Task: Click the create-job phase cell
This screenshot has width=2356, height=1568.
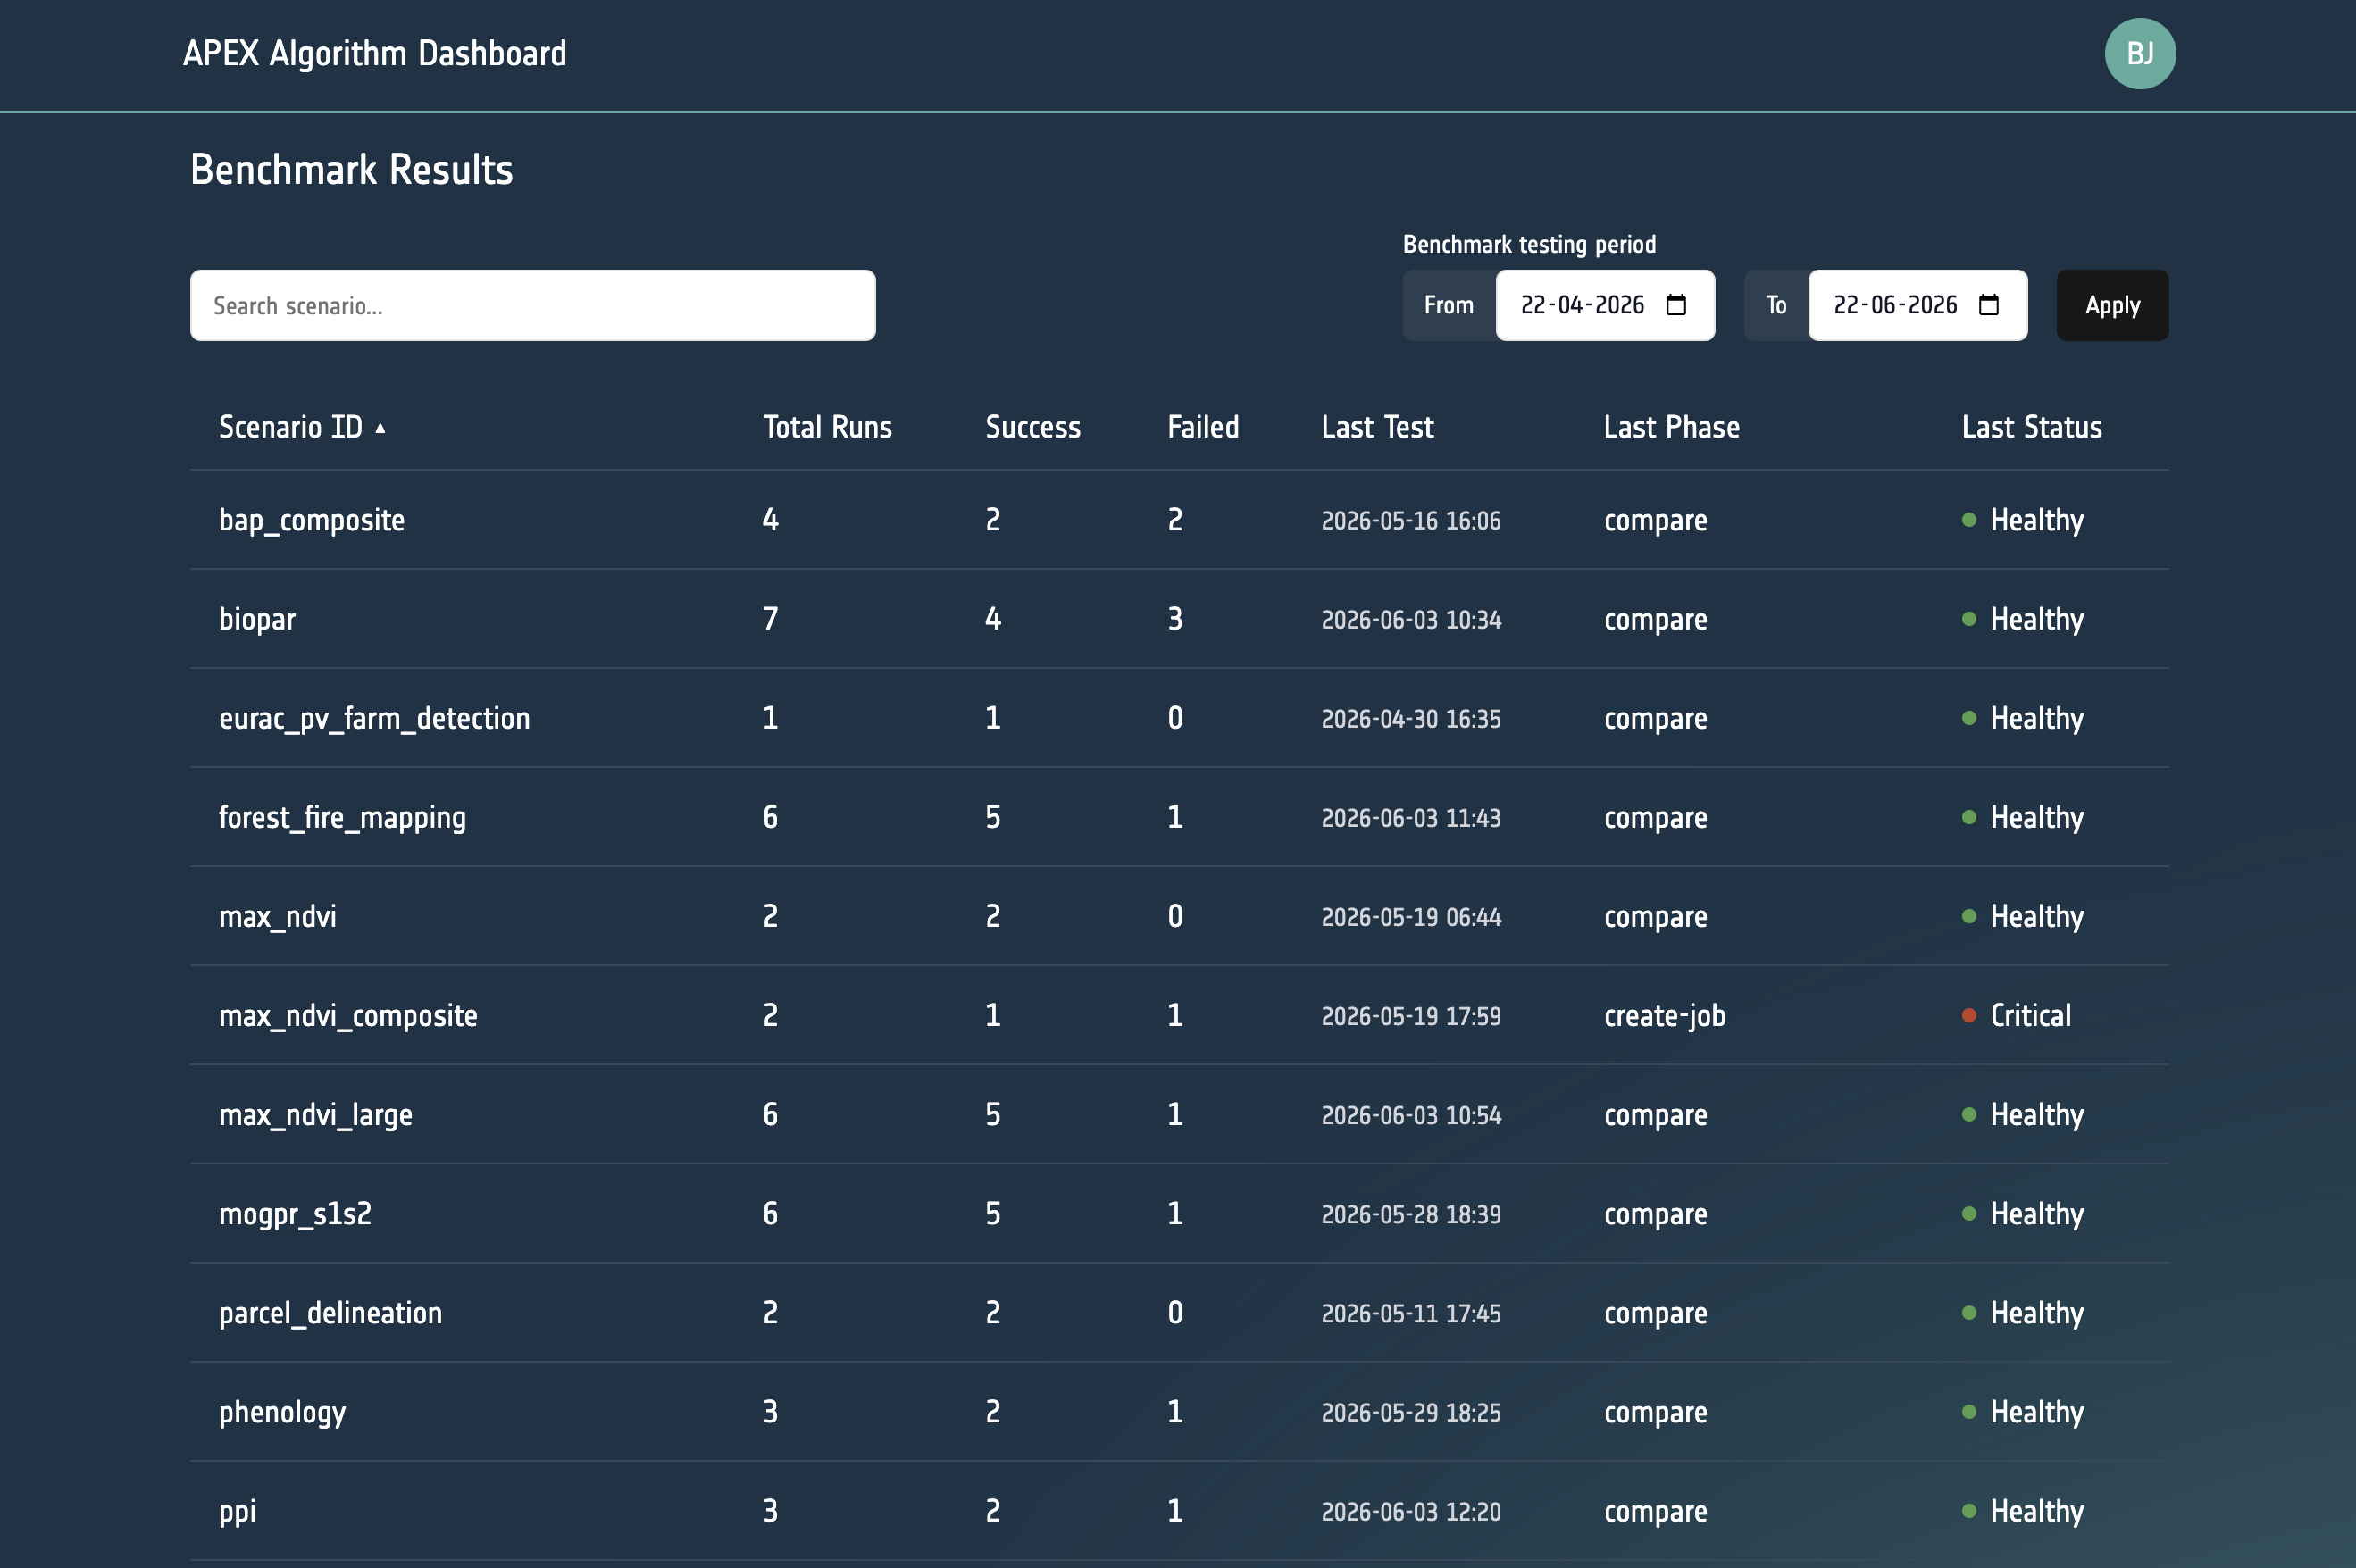Action: point(1664,1016)
